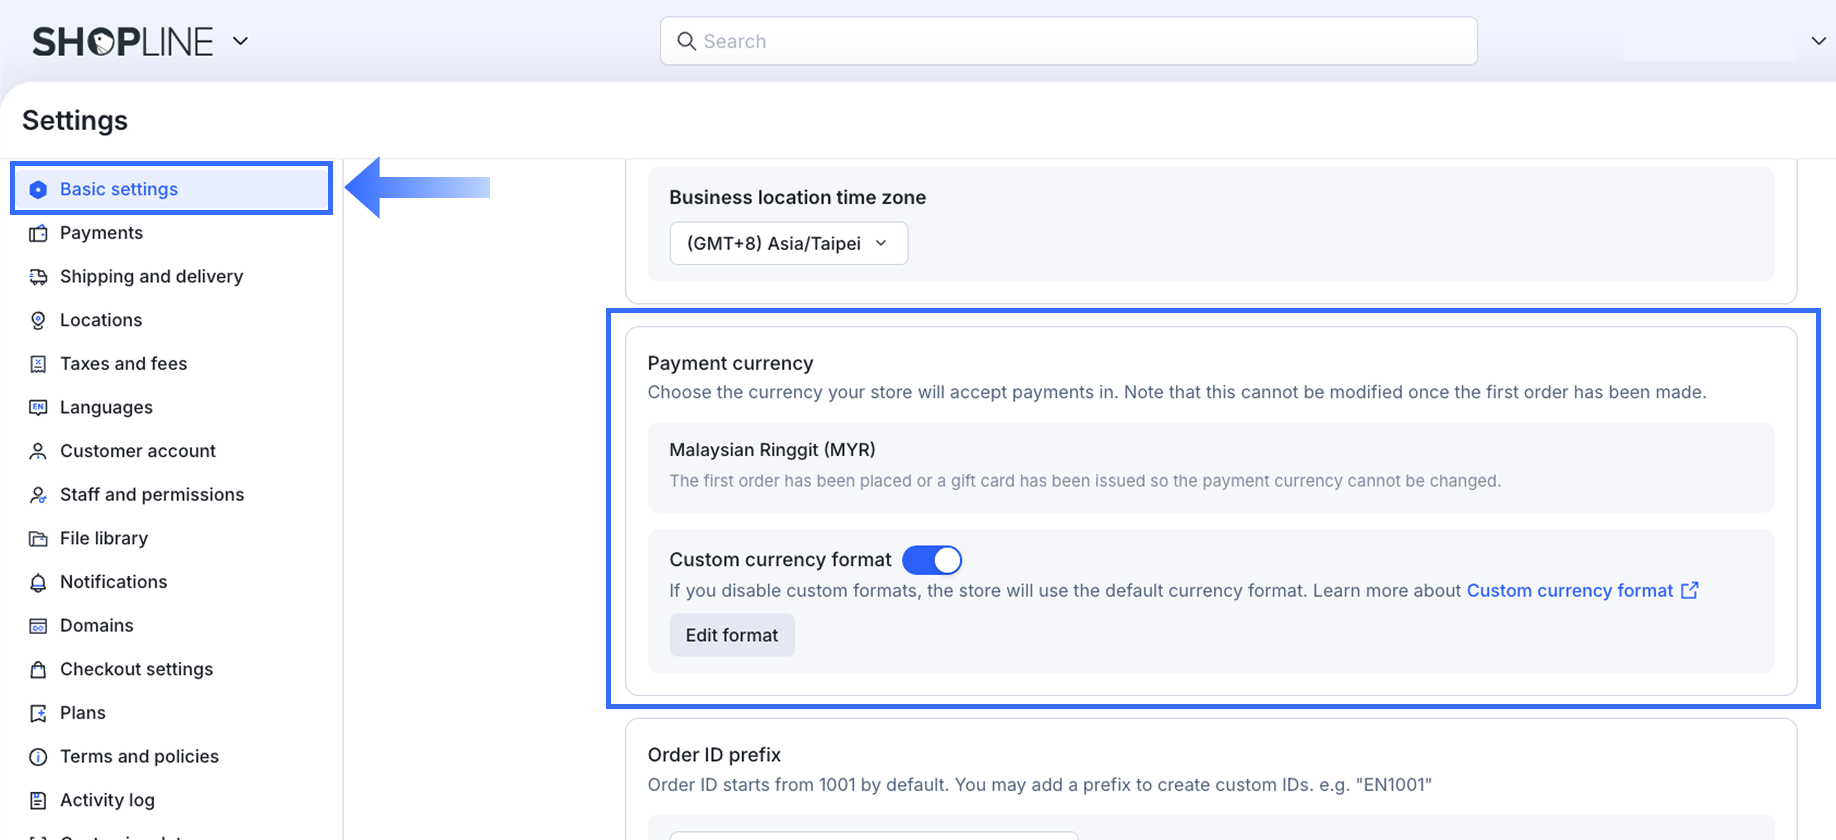Click the Locations pin icon
The height and width of the screenshot is (840, 1836).
(x=38, y=320)
